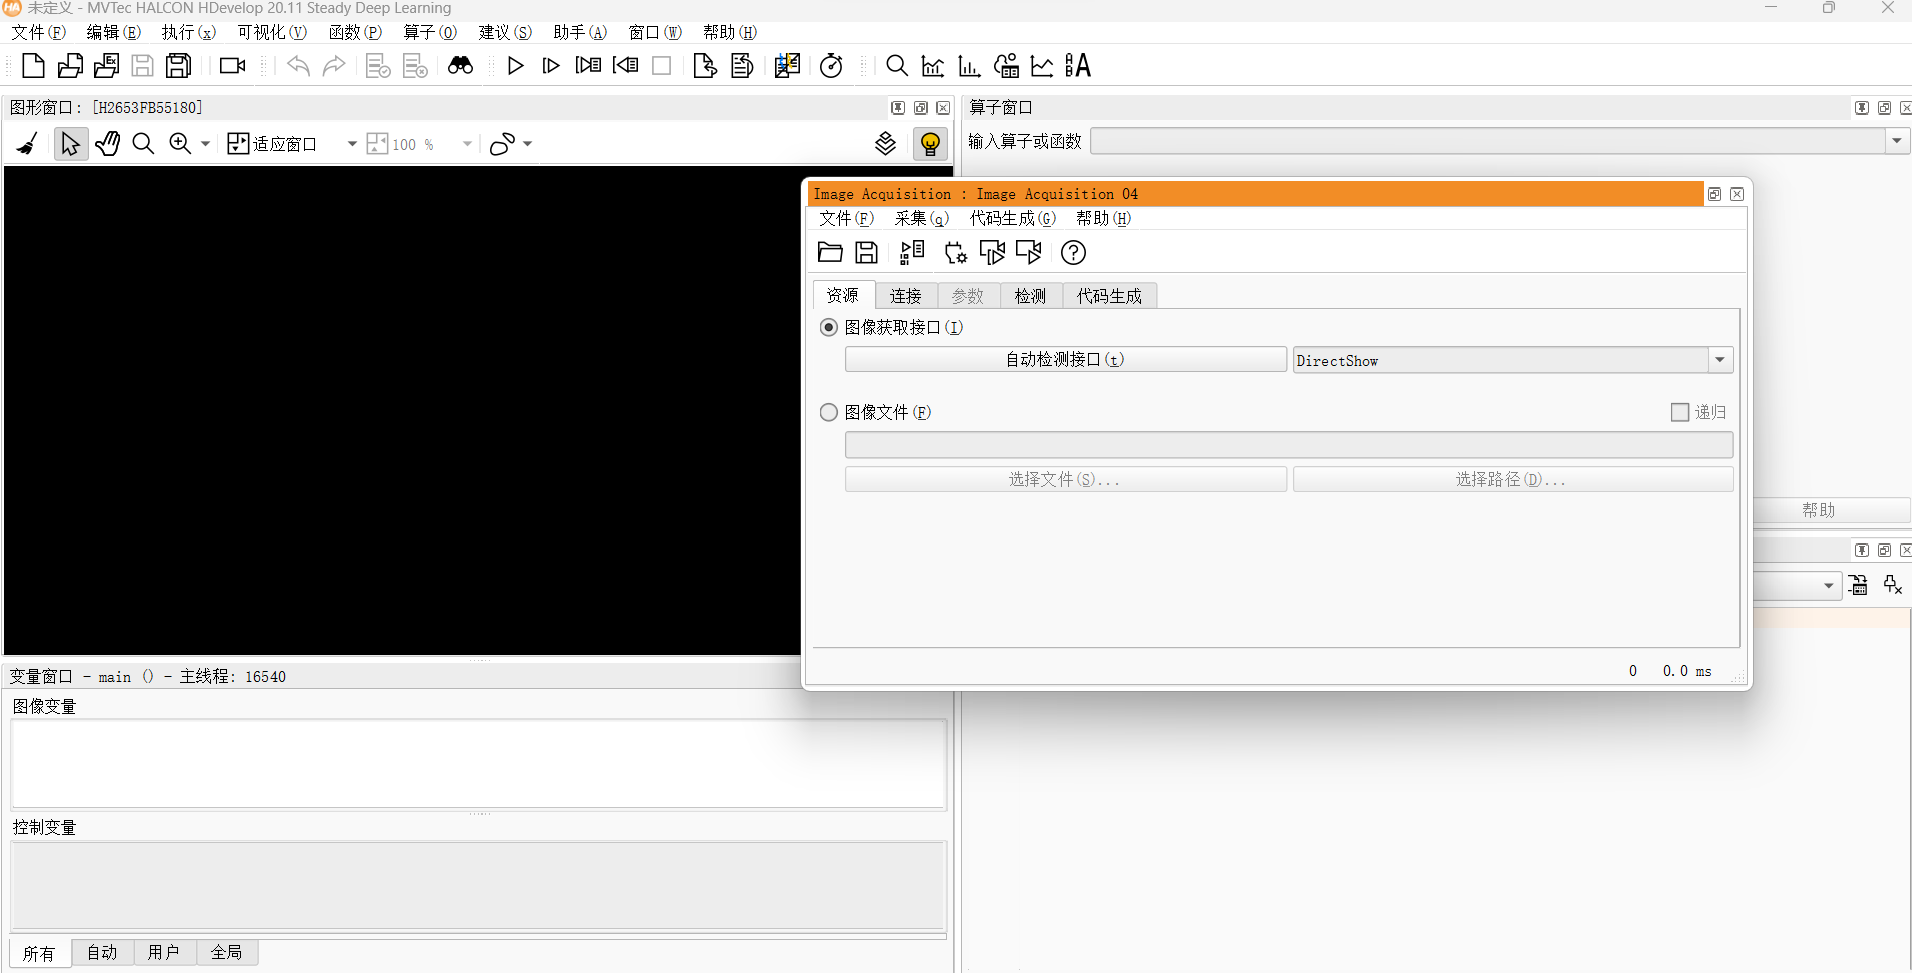
Task: Click the binoculars find icon
Action: (460, 66)
